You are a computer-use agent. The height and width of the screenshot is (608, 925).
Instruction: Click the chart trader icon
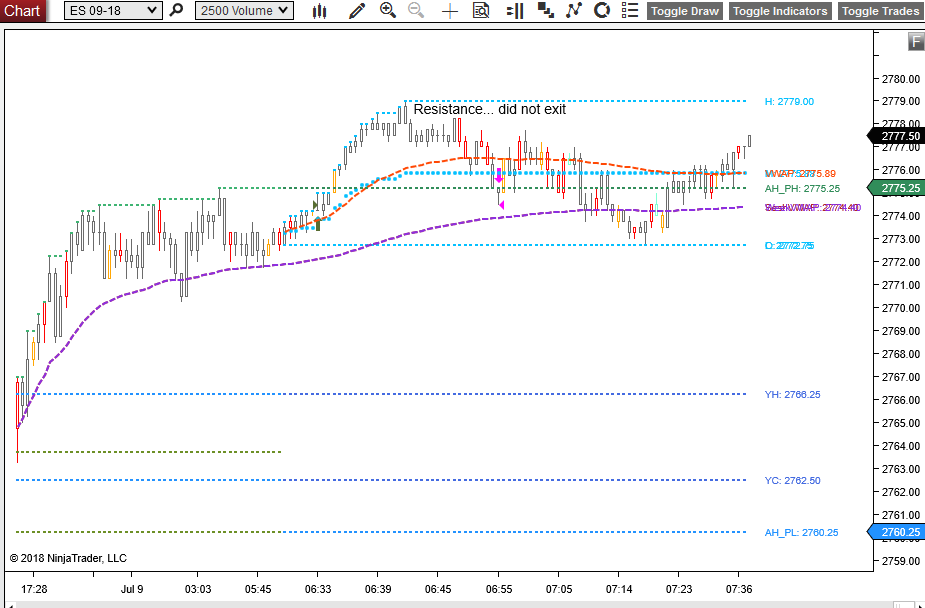(x=515, y=11)
